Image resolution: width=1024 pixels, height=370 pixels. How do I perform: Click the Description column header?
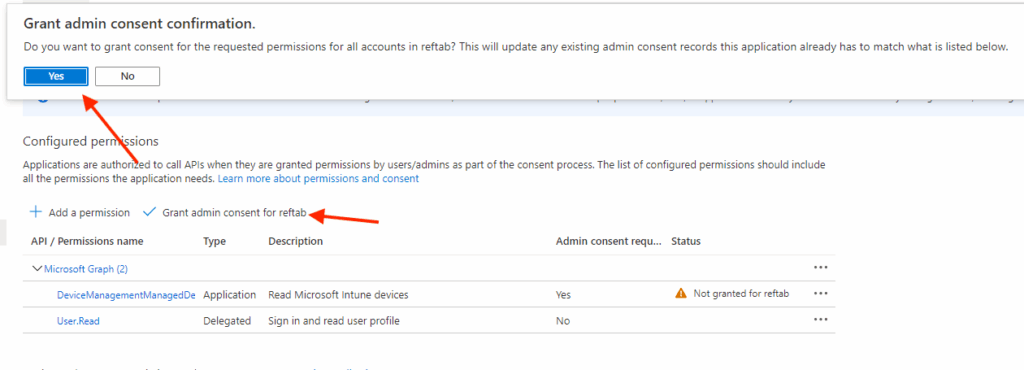pyautogui.click(x=295, y=241)
